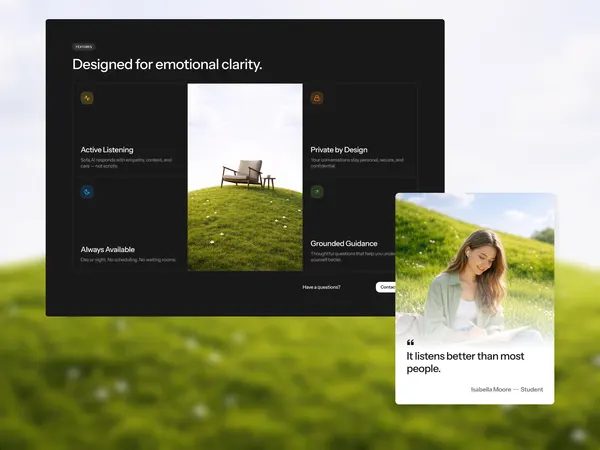Click the Active Listening description about empathy

coord(126,163)
